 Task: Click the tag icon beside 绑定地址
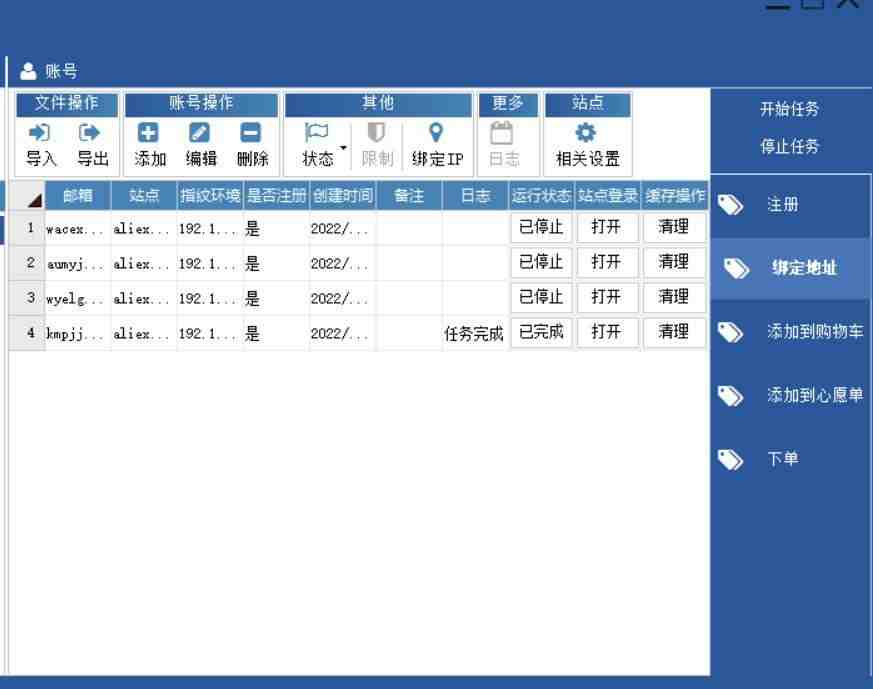point(737,268)
